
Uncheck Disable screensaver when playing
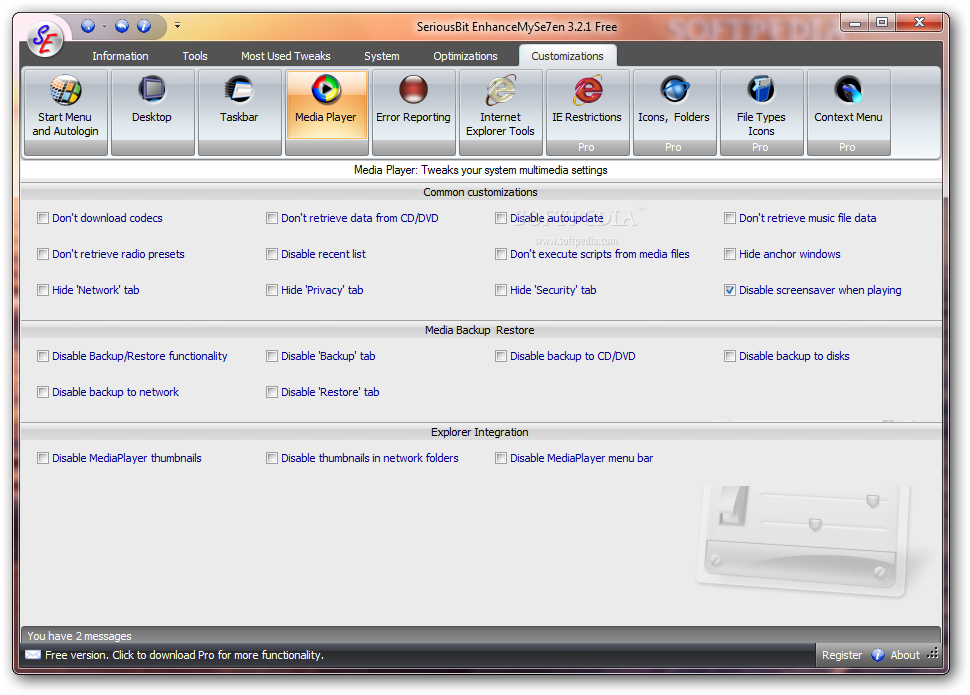click(730, 290)
